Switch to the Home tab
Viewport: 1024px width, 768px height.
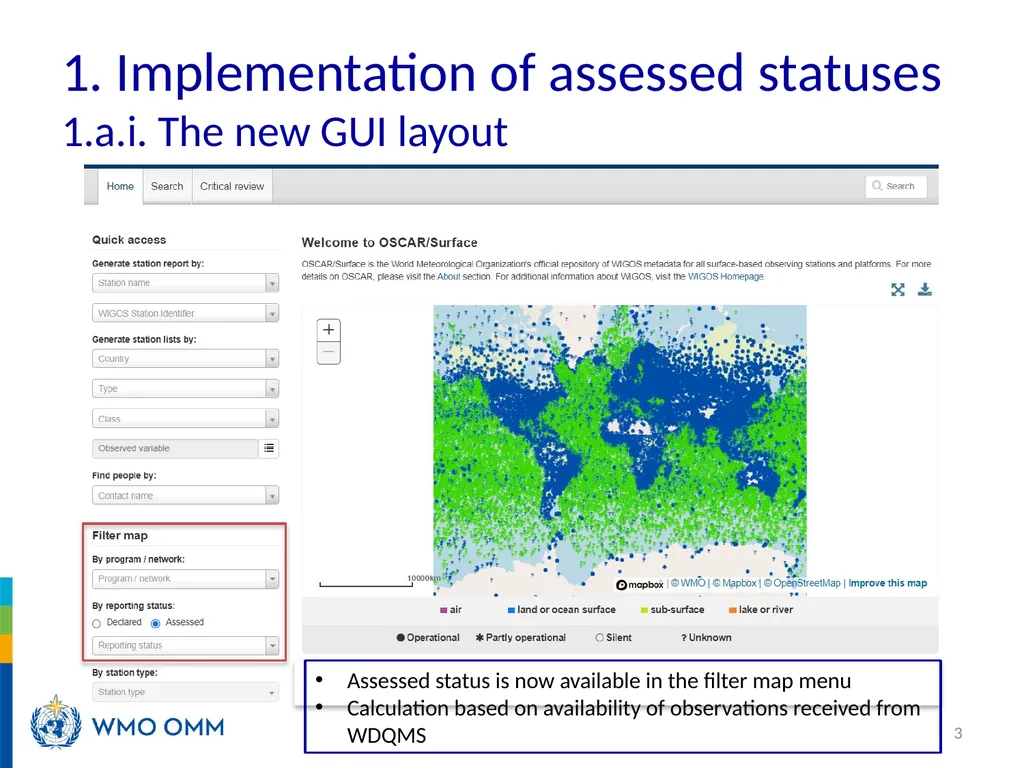click(120, 186)
